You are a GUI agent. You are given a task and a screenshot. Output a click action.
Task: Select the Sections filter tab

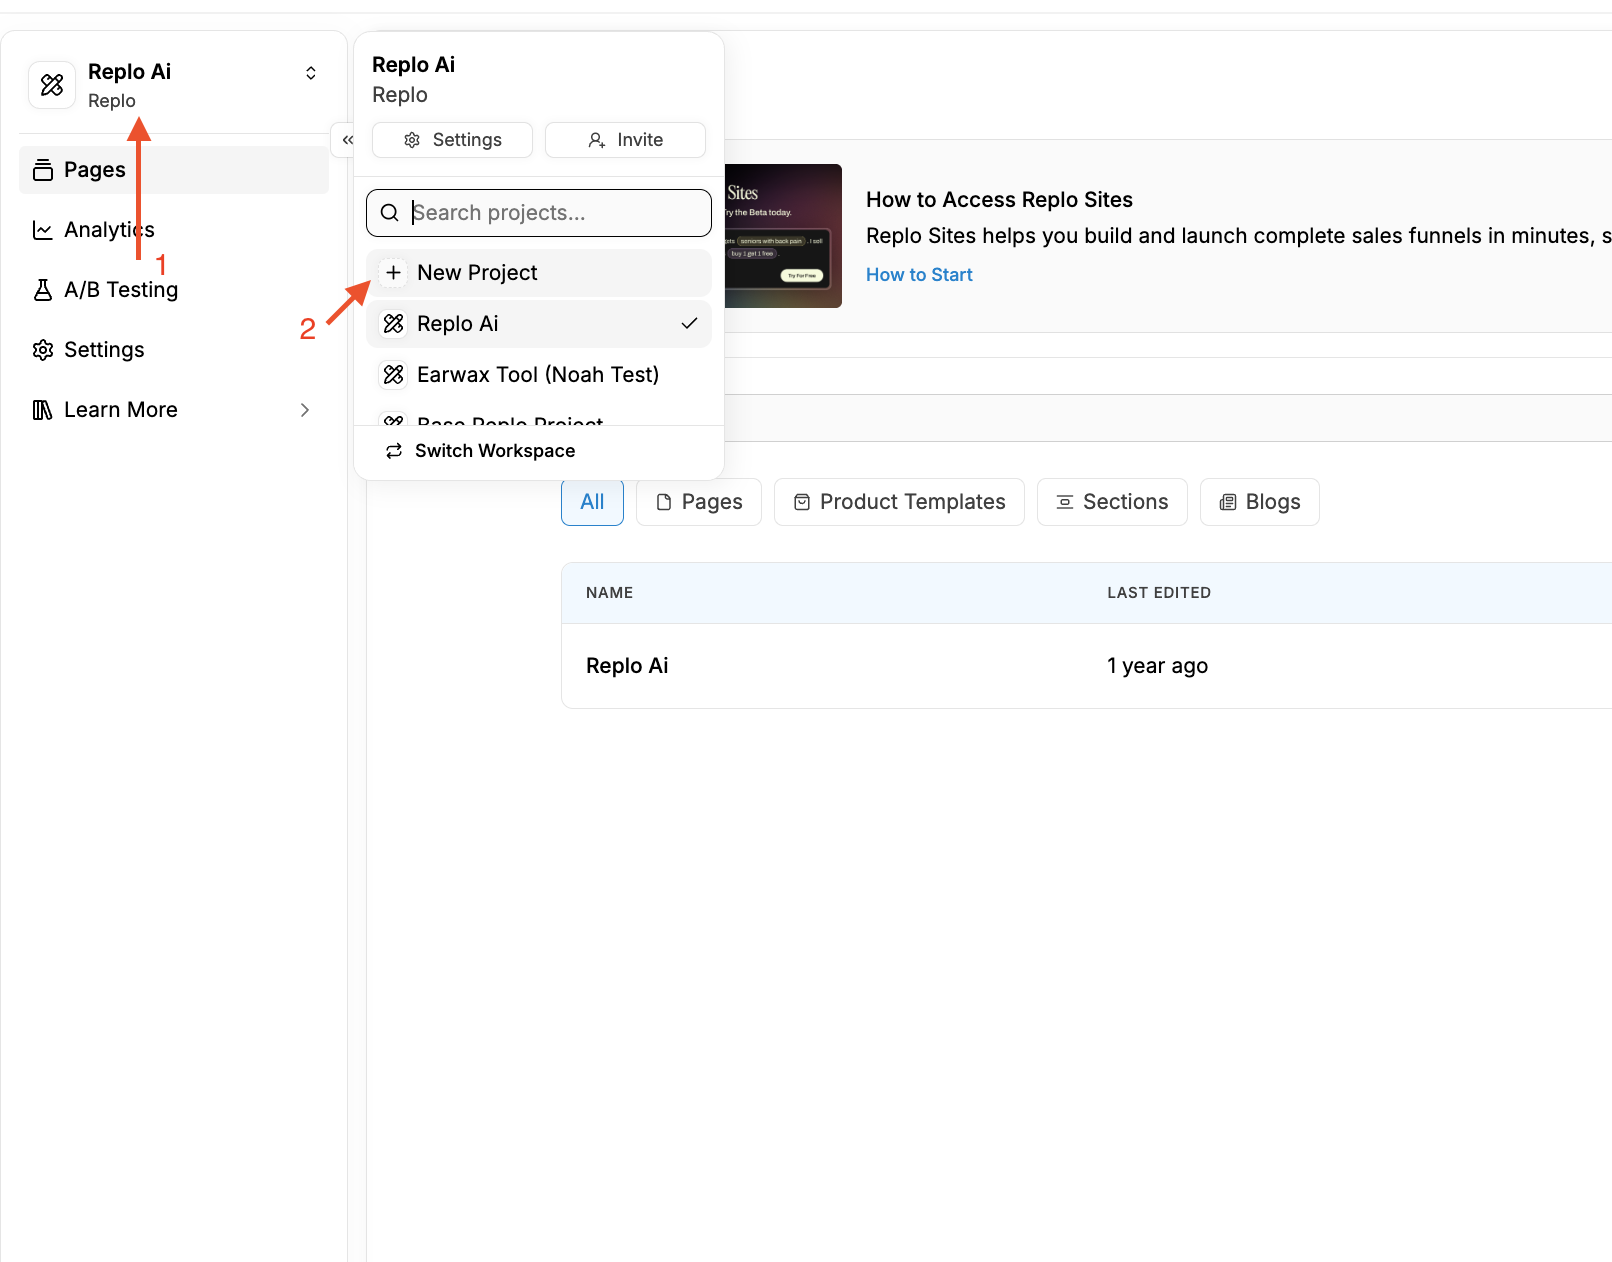tap(1112, 502)
